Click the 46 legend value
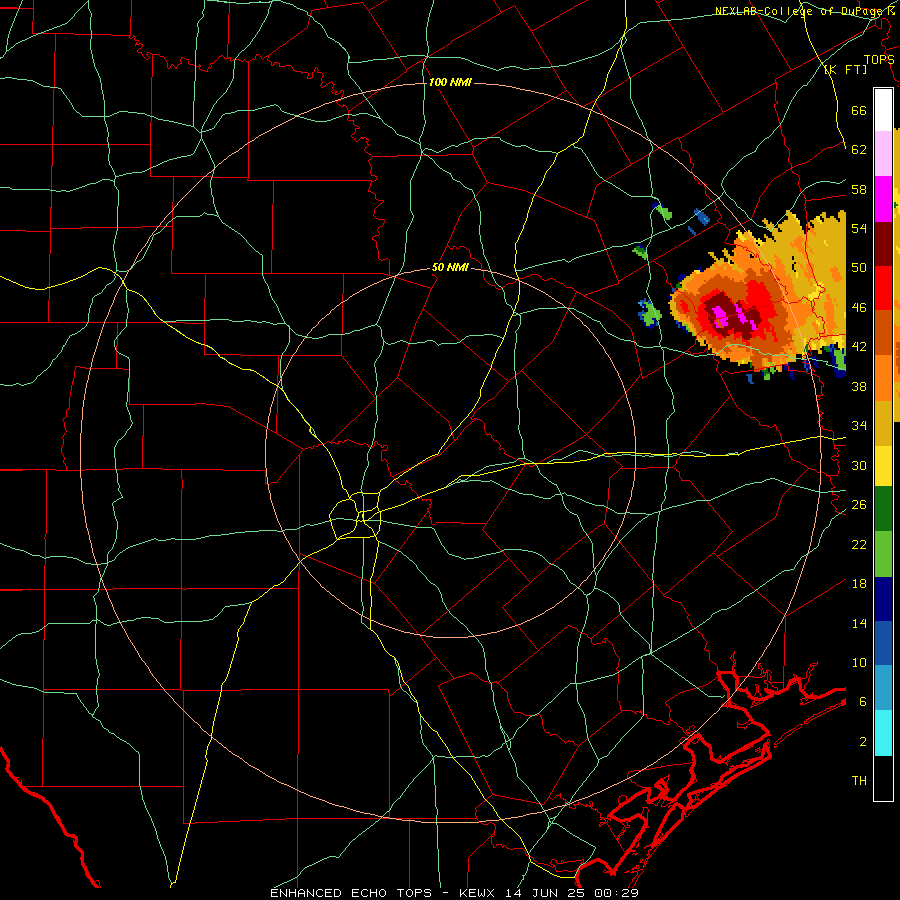 coord(859,308)
